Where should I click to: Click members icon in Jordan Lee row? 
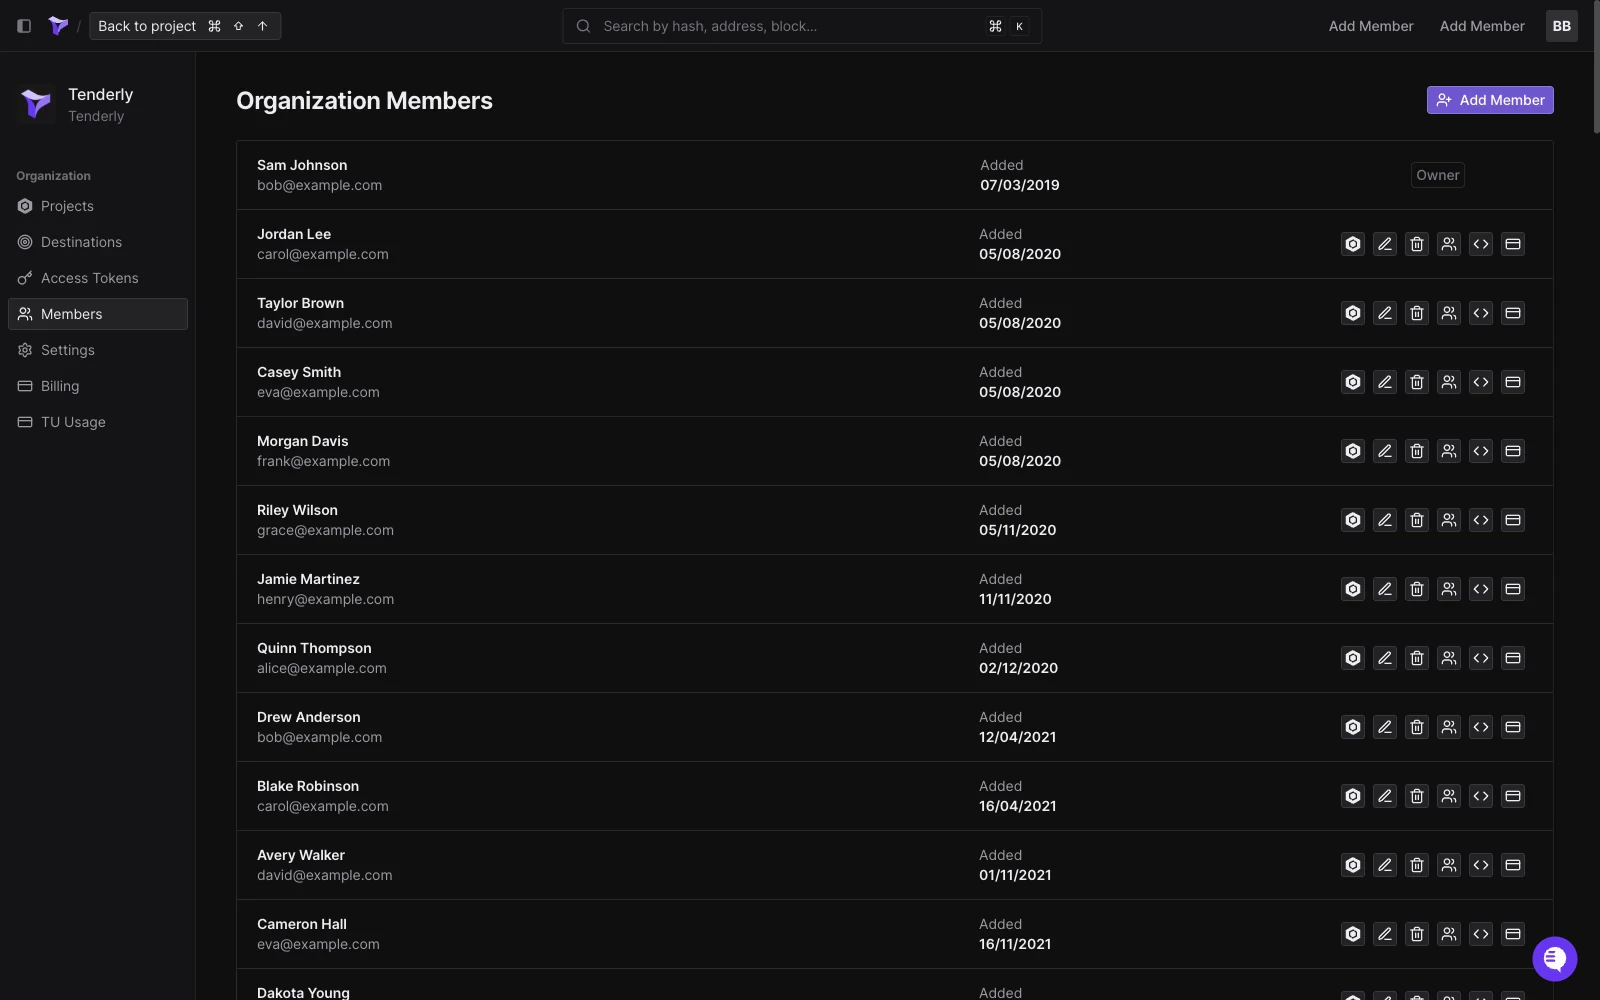[1449, 244]
